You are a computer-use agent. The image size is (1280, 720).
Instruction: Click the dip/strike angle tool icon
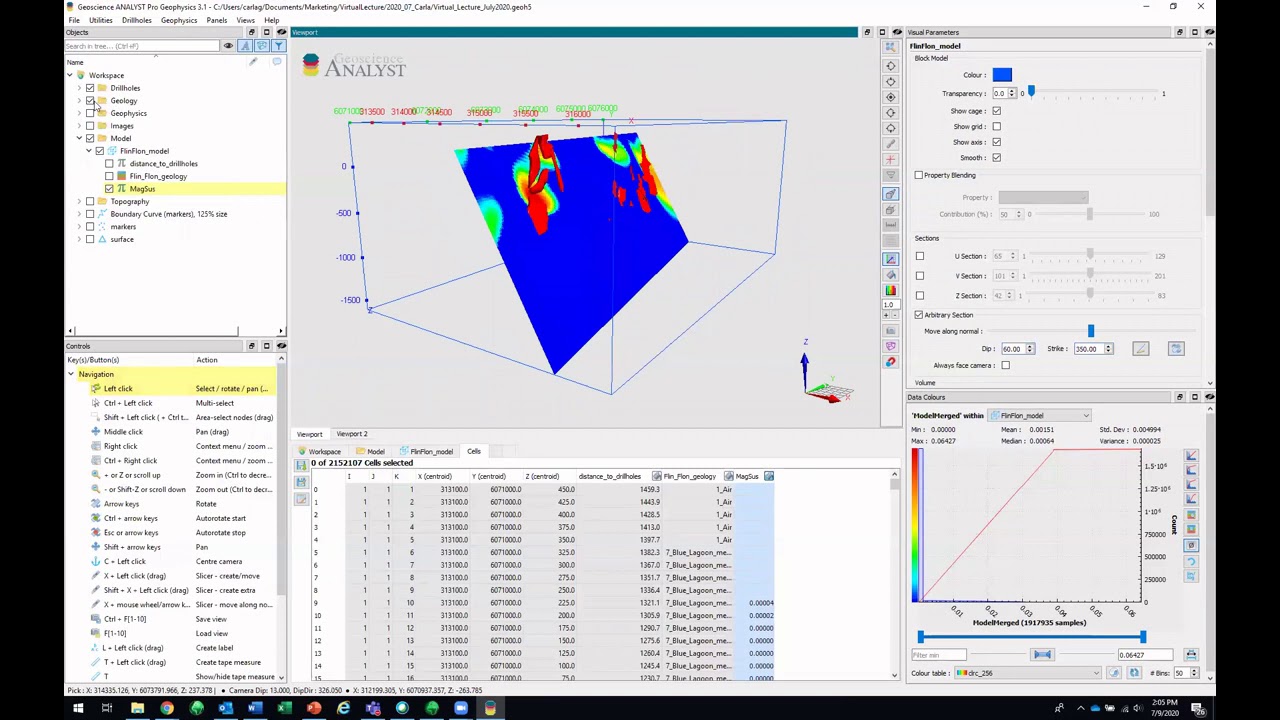pos(1141,349)
